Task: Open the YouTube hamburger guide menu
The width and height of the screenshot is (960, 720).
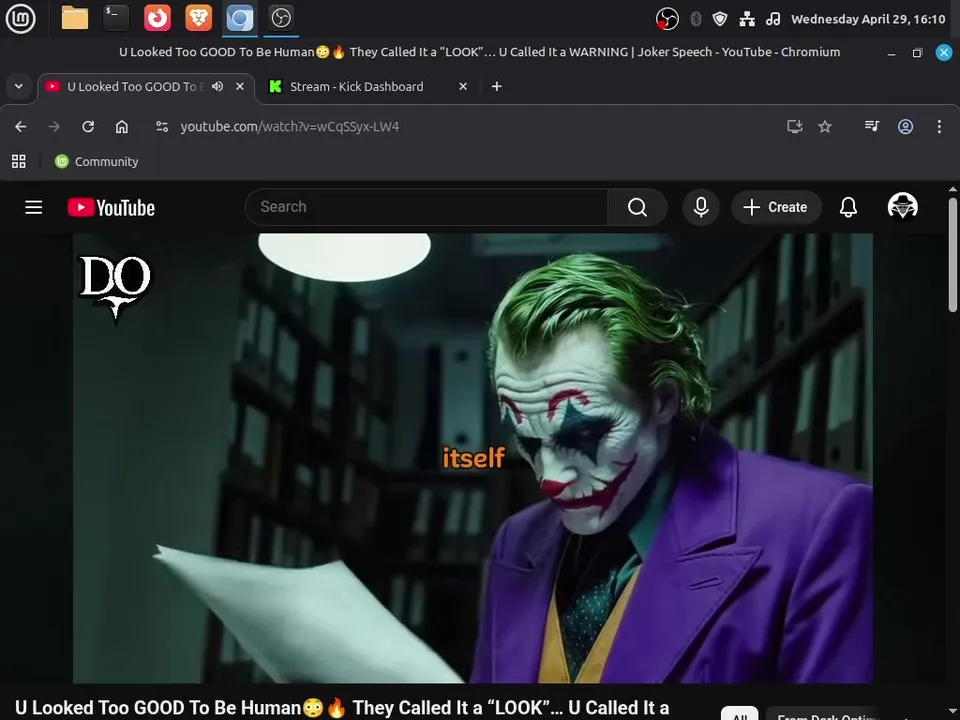Action: [x=34, y=207]
